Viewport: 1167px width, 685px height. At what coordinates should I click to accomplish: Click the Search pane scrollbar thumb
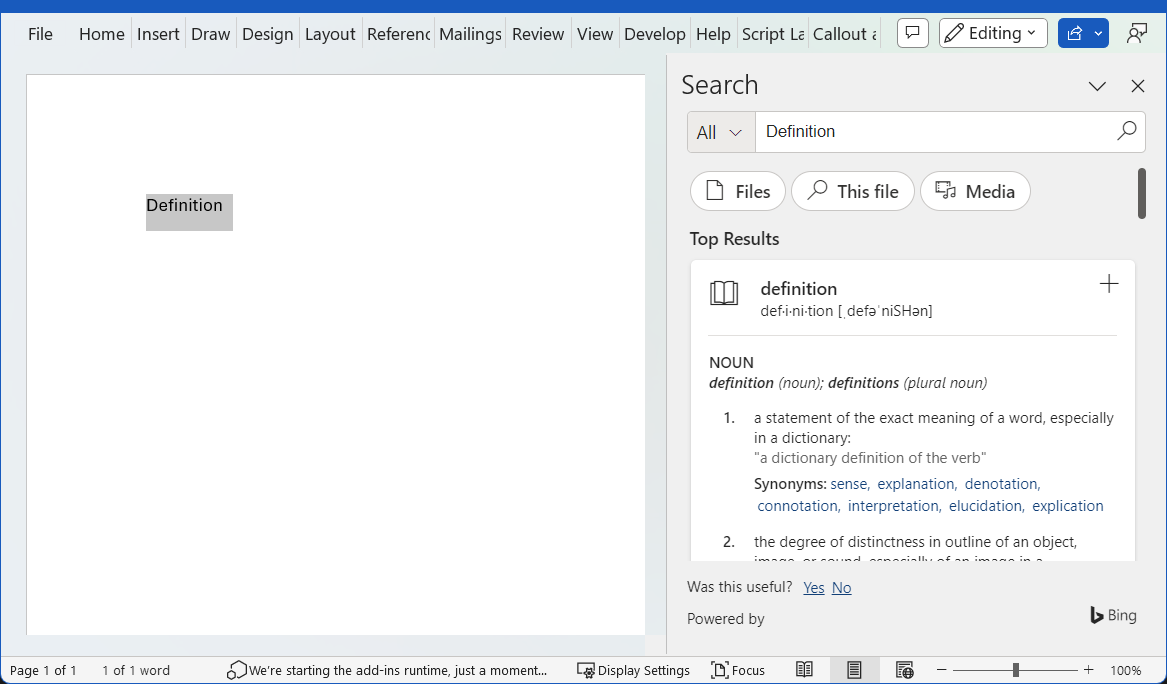tap(1142, 194)
